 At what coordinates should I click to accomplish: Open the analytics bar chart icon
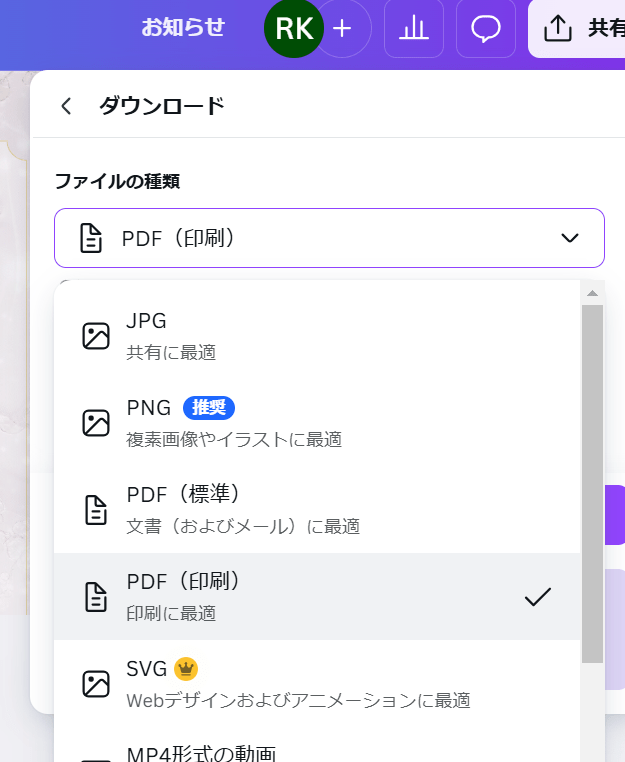[x=414, y=28]
